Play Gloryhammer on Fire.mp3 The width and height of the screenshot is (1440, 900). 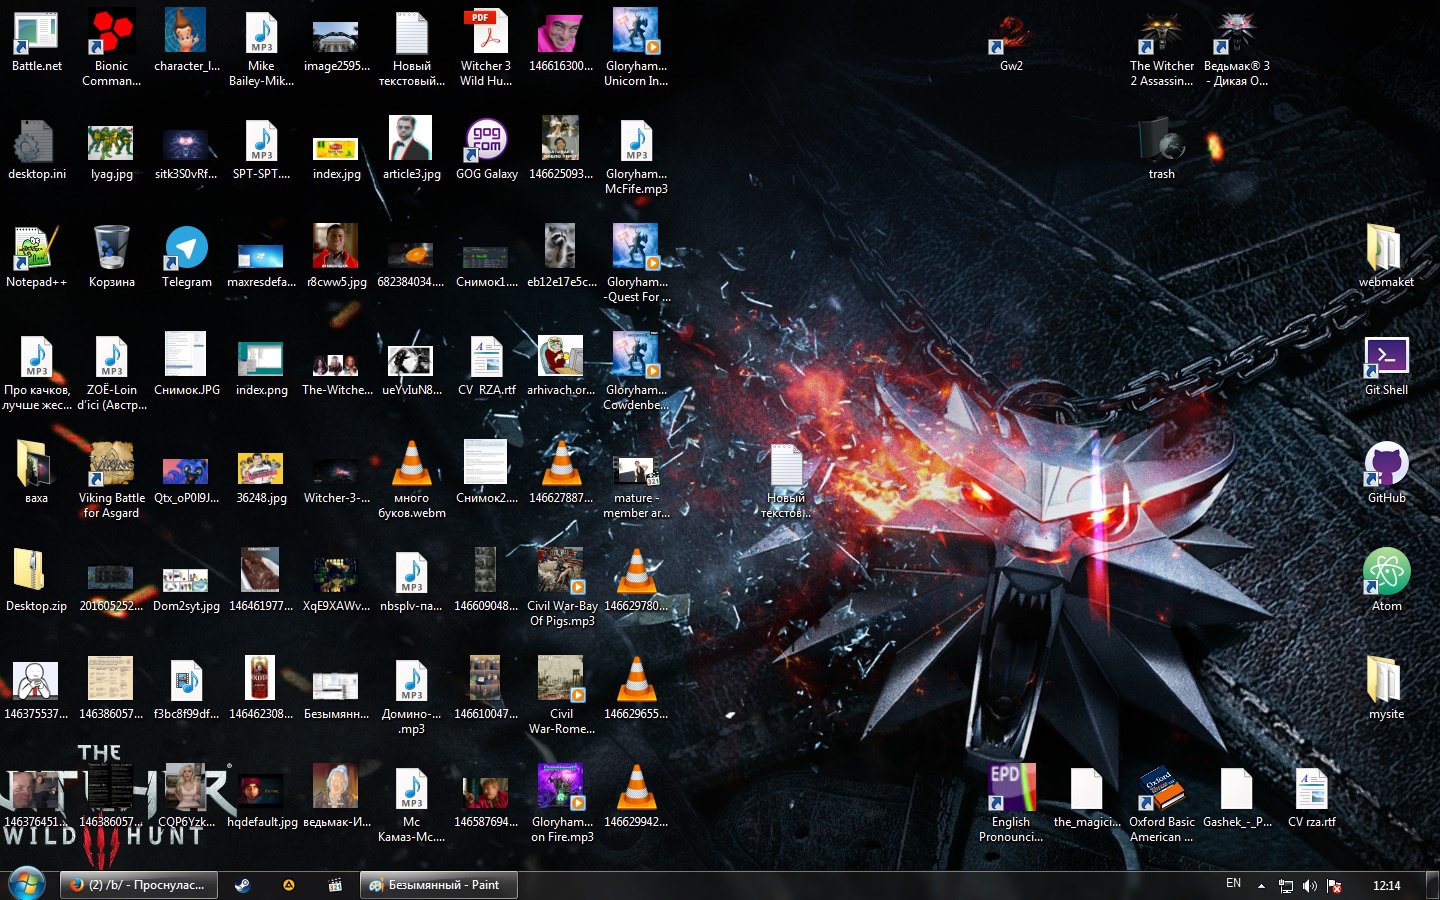tap(561, 804)
